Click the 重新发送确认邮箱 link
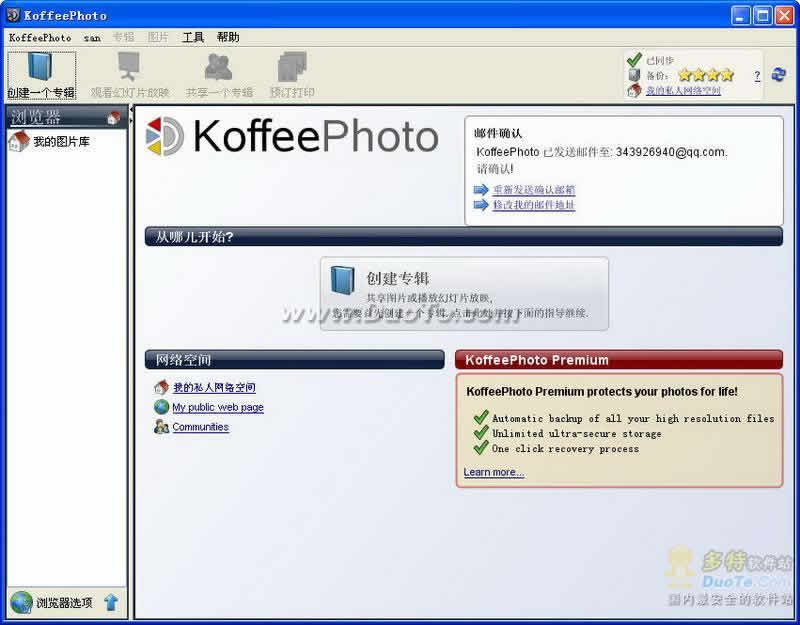800x625 pixels. point(534,190)
